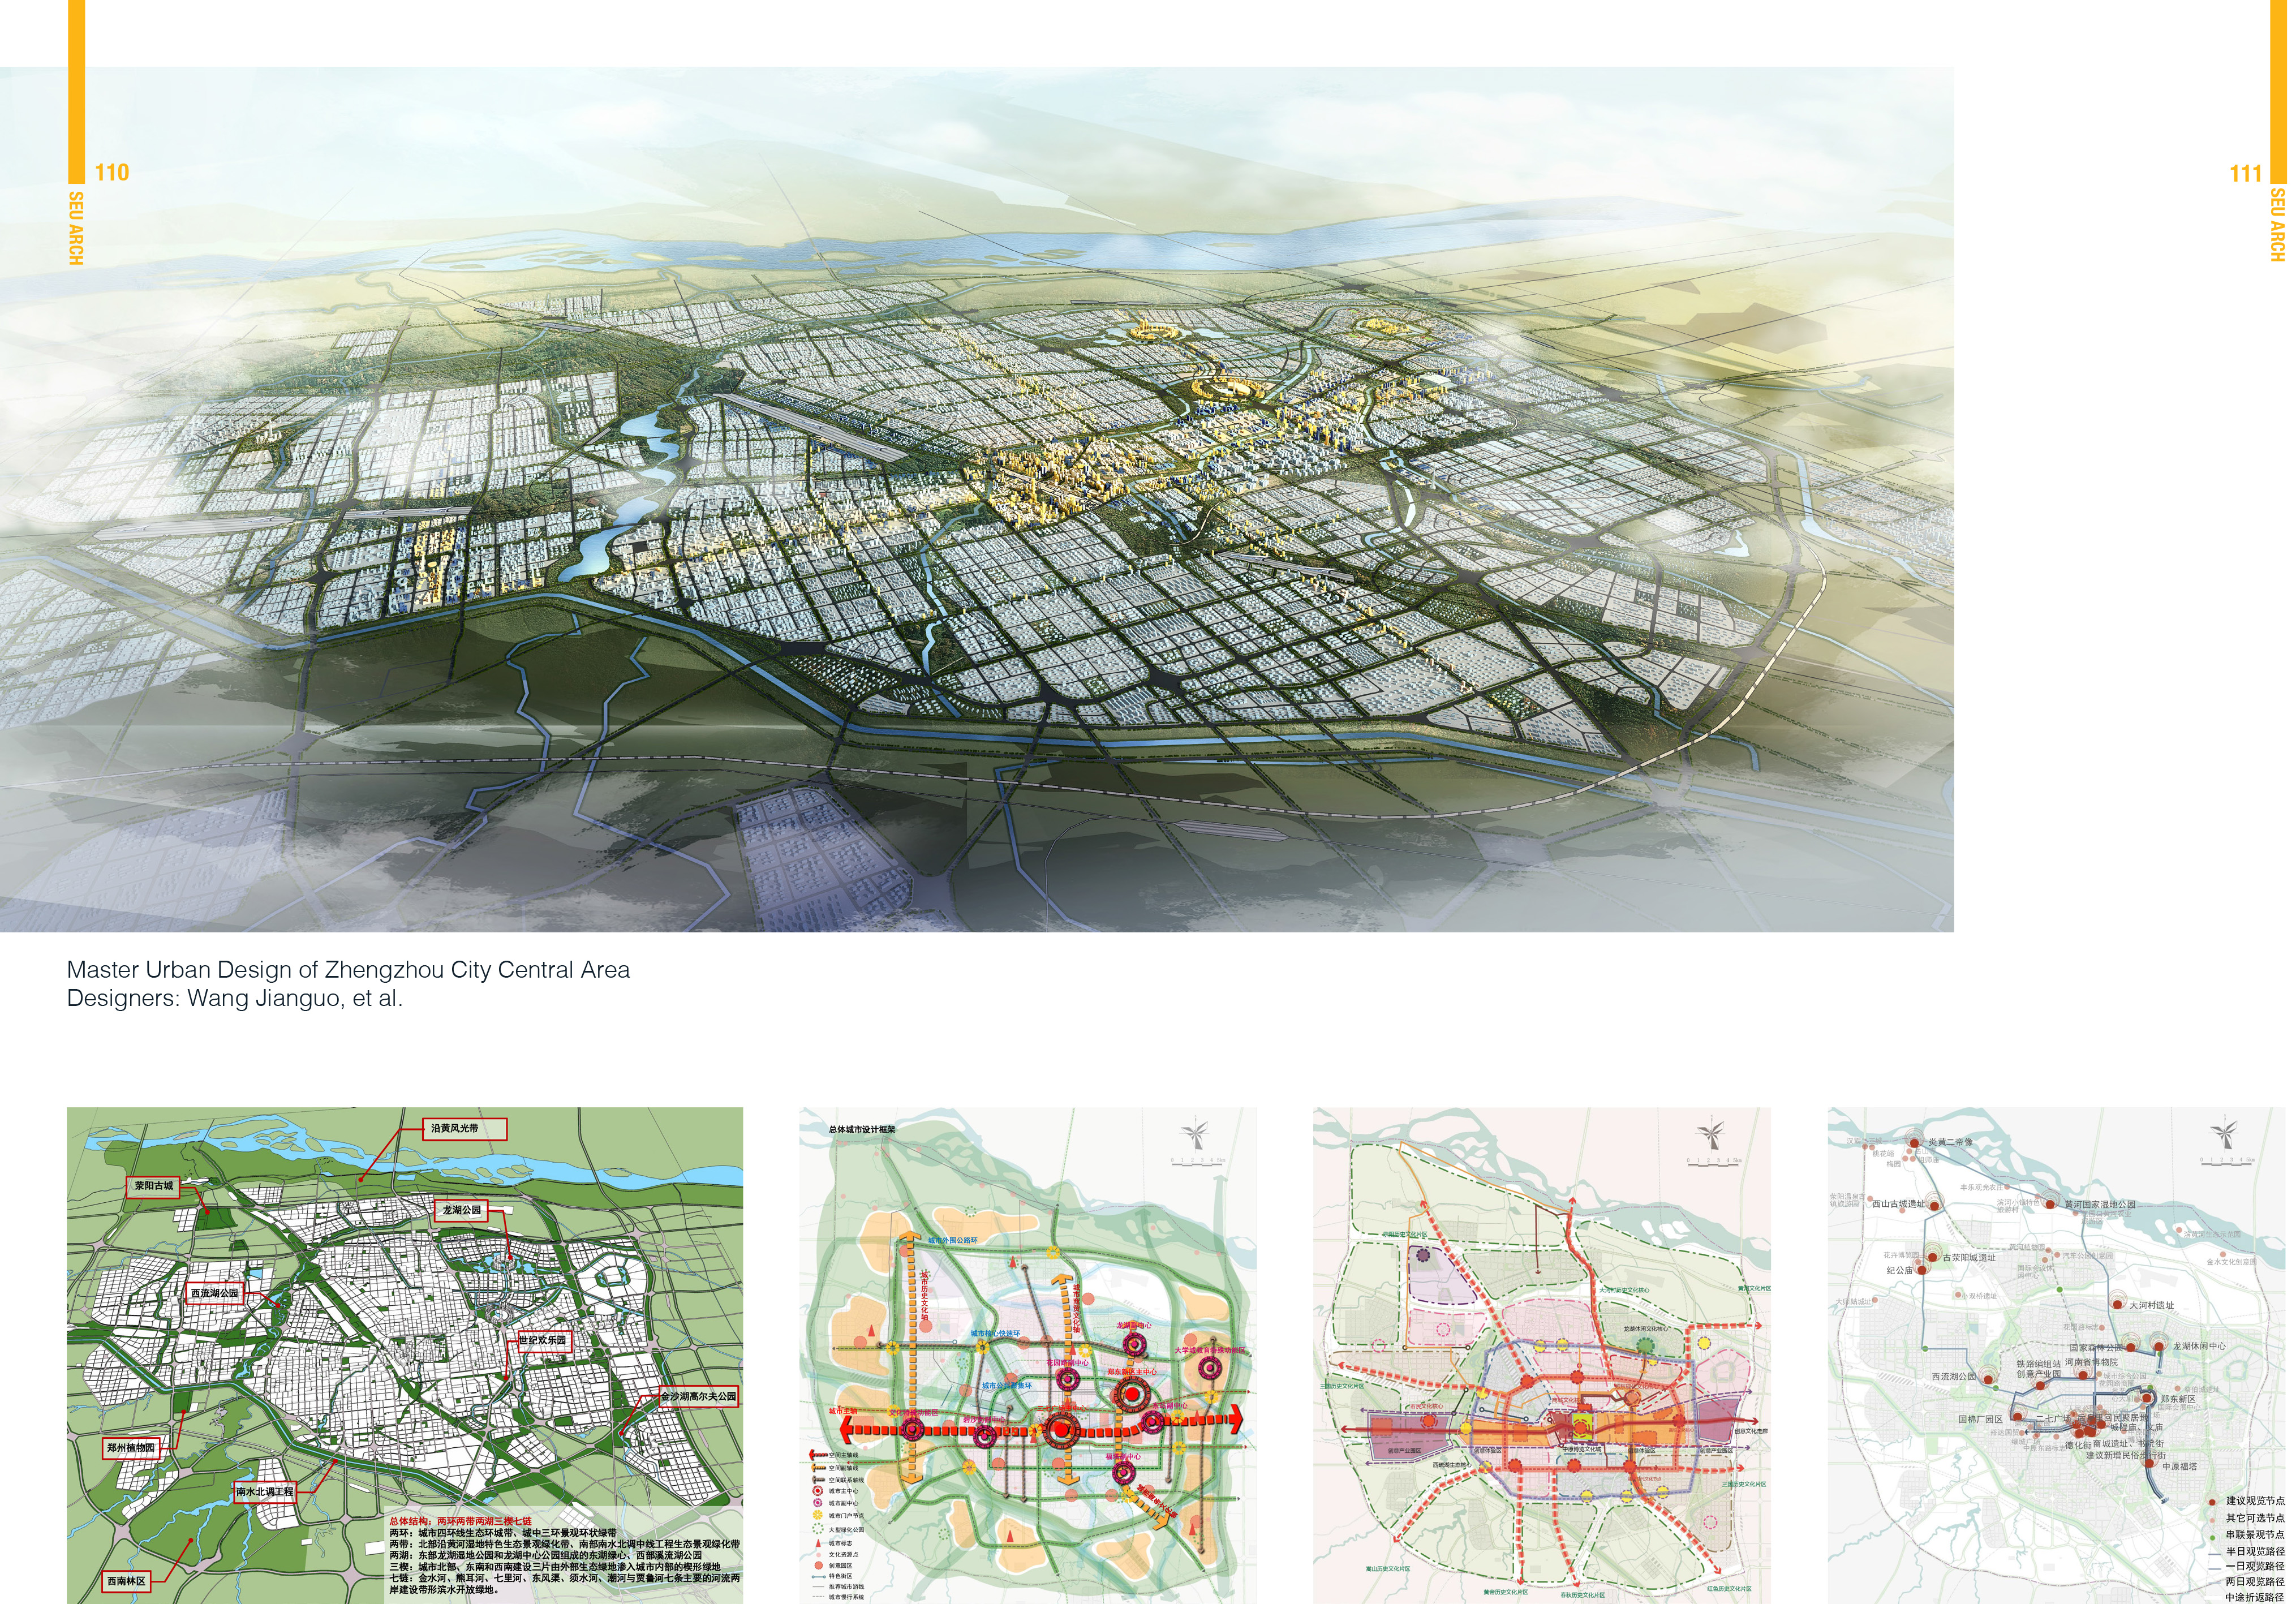Click the red 空间主轴线 arrow legend symbol
The height and width of the screenshot is (1604, 2296).
[818, 1455]
